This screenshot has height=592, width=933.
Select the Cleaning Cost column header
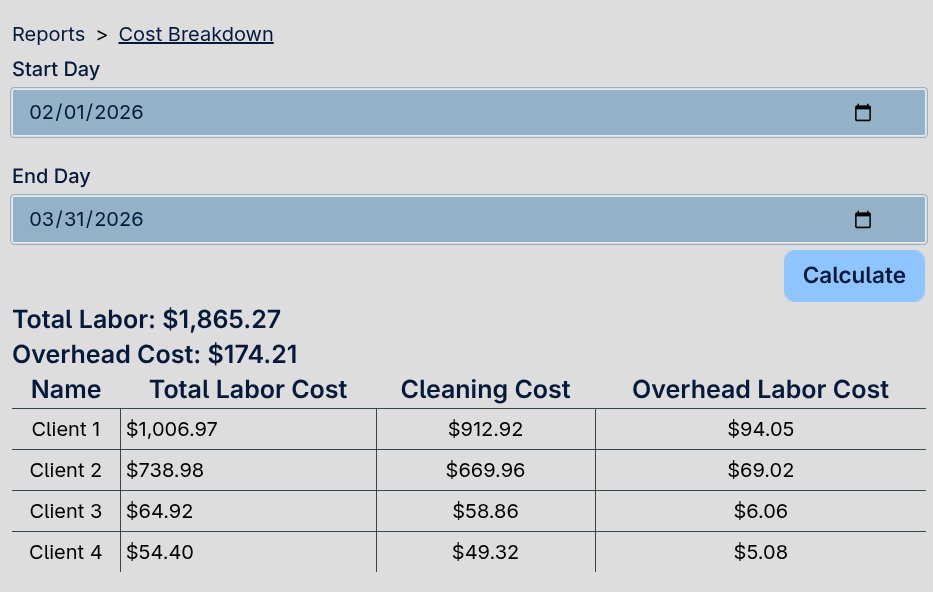[x=485, y=389]
